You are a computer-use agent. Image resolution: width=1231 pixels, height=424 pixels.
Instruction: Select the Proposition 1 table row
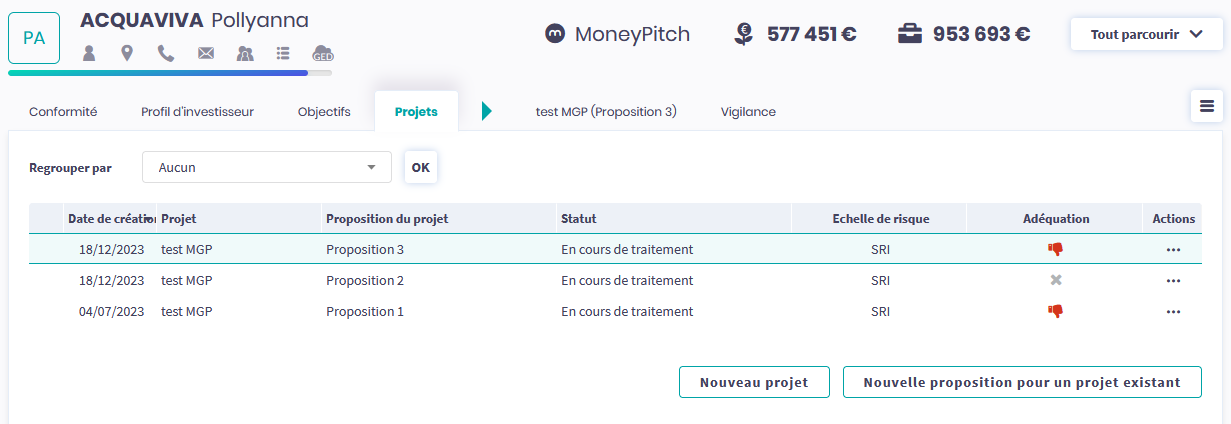500,312
